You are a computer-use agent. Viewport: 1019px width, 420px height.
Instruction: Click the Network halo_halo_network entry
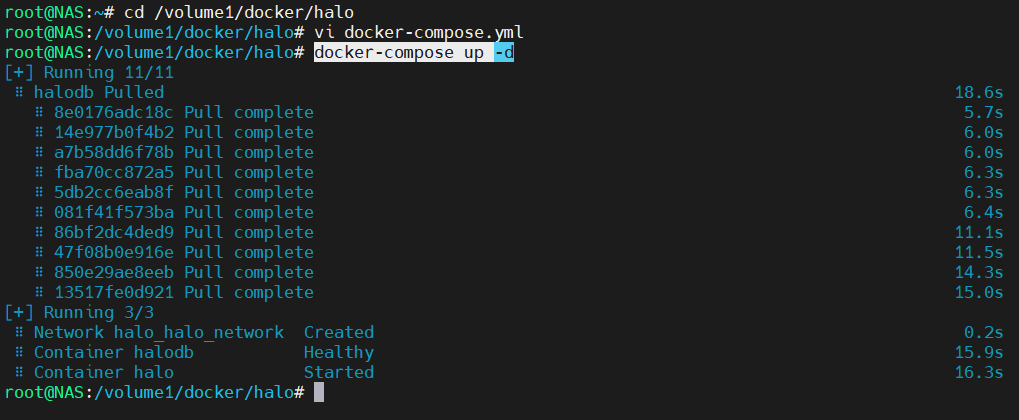point(158,332)
